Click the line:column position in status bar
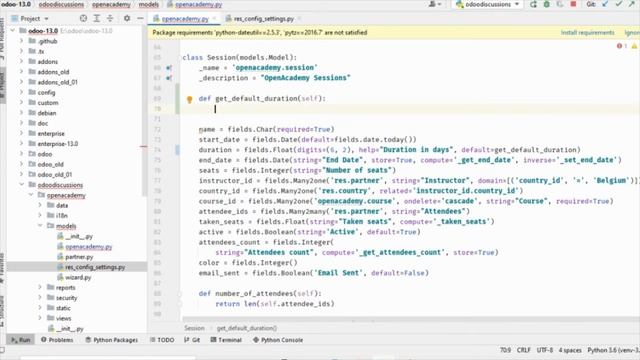Image resolution: width=640 pixels, height=360 pixels. (x=505, y=350)
